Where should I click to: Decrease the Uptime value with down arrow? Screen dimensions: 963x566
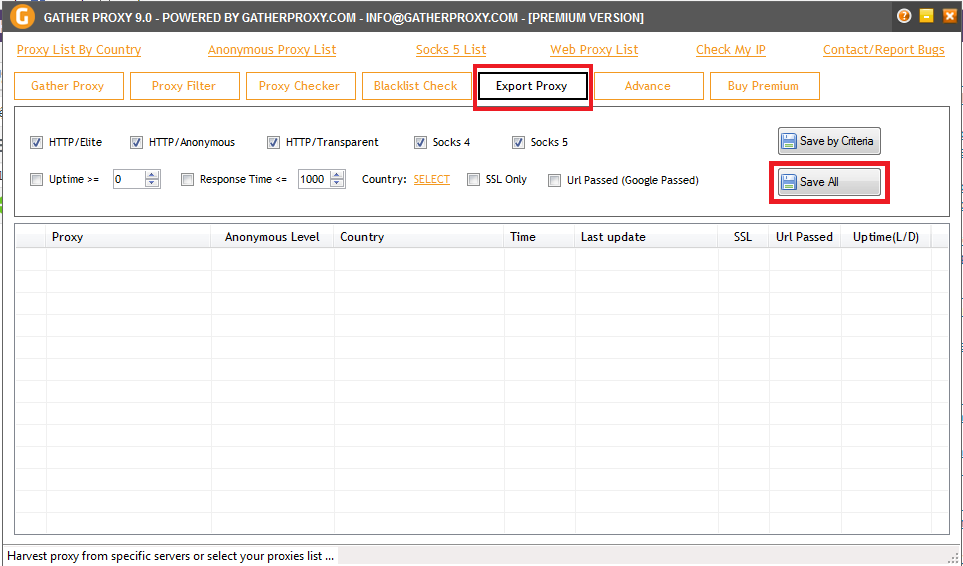[x=152, y=183]
